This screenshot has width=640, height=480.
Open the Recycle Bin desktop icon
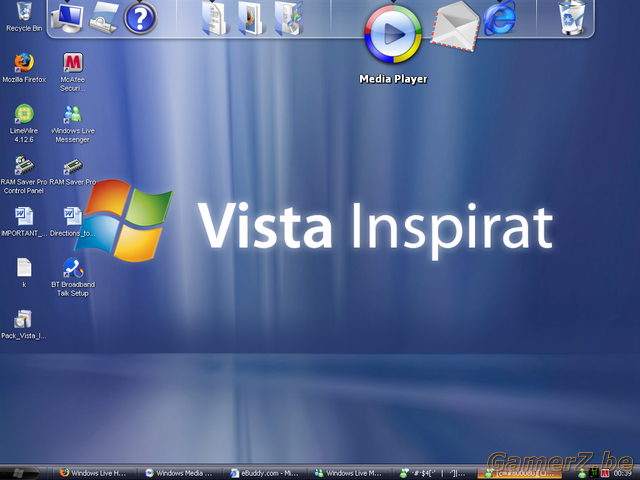click(24, 16)
